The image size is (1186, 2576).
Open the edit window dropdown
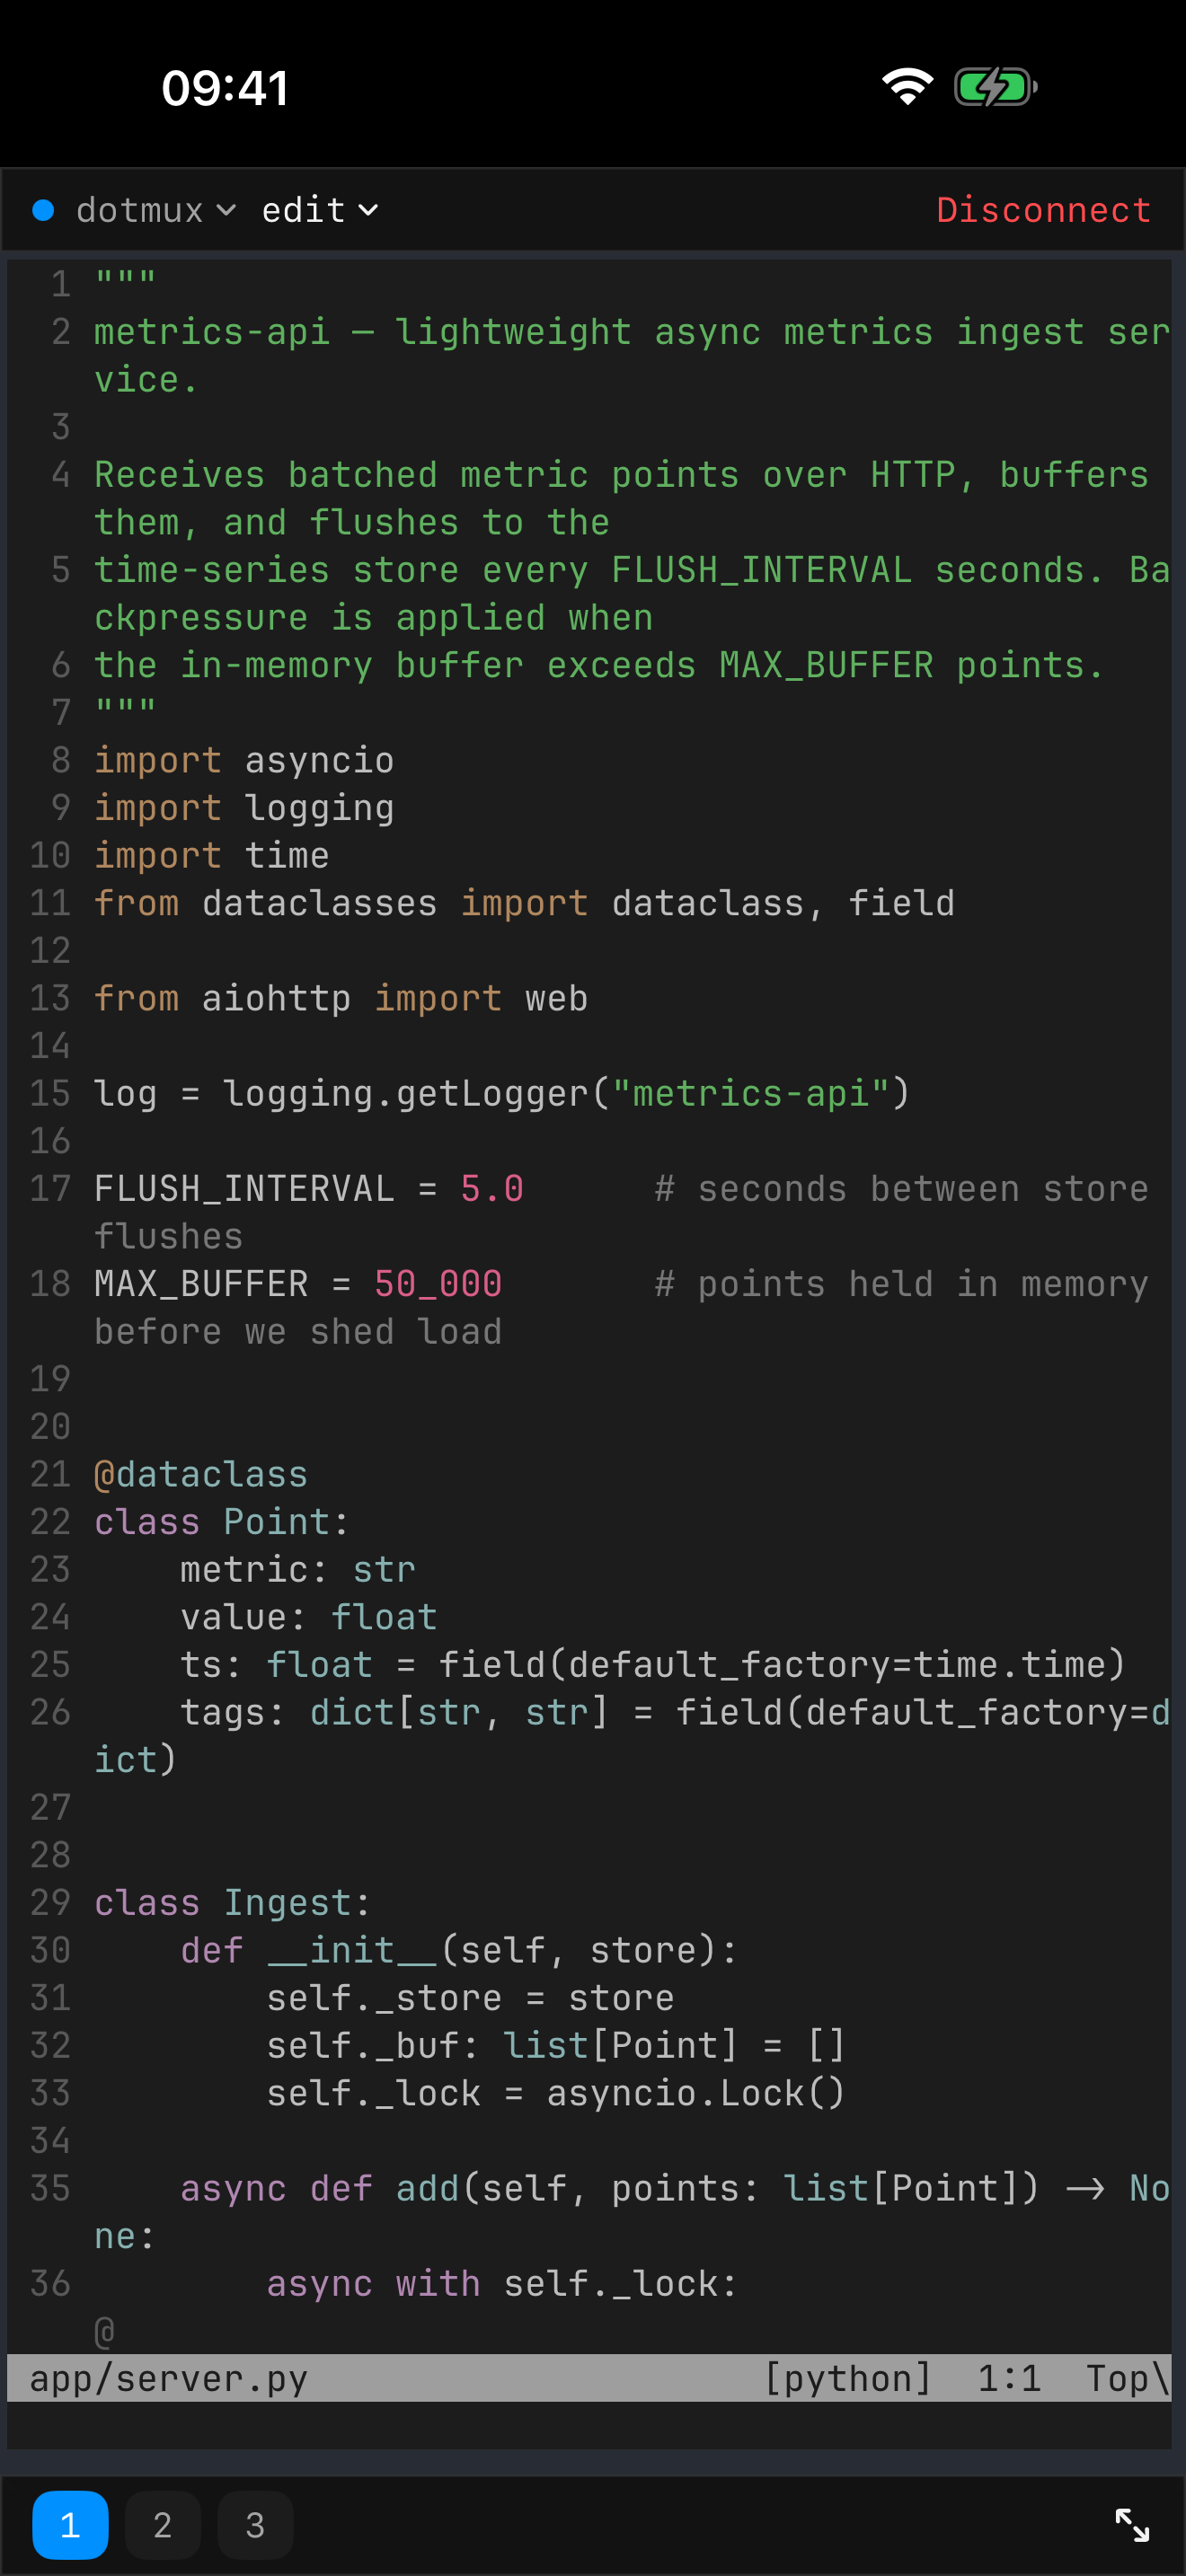pos(320,210)
